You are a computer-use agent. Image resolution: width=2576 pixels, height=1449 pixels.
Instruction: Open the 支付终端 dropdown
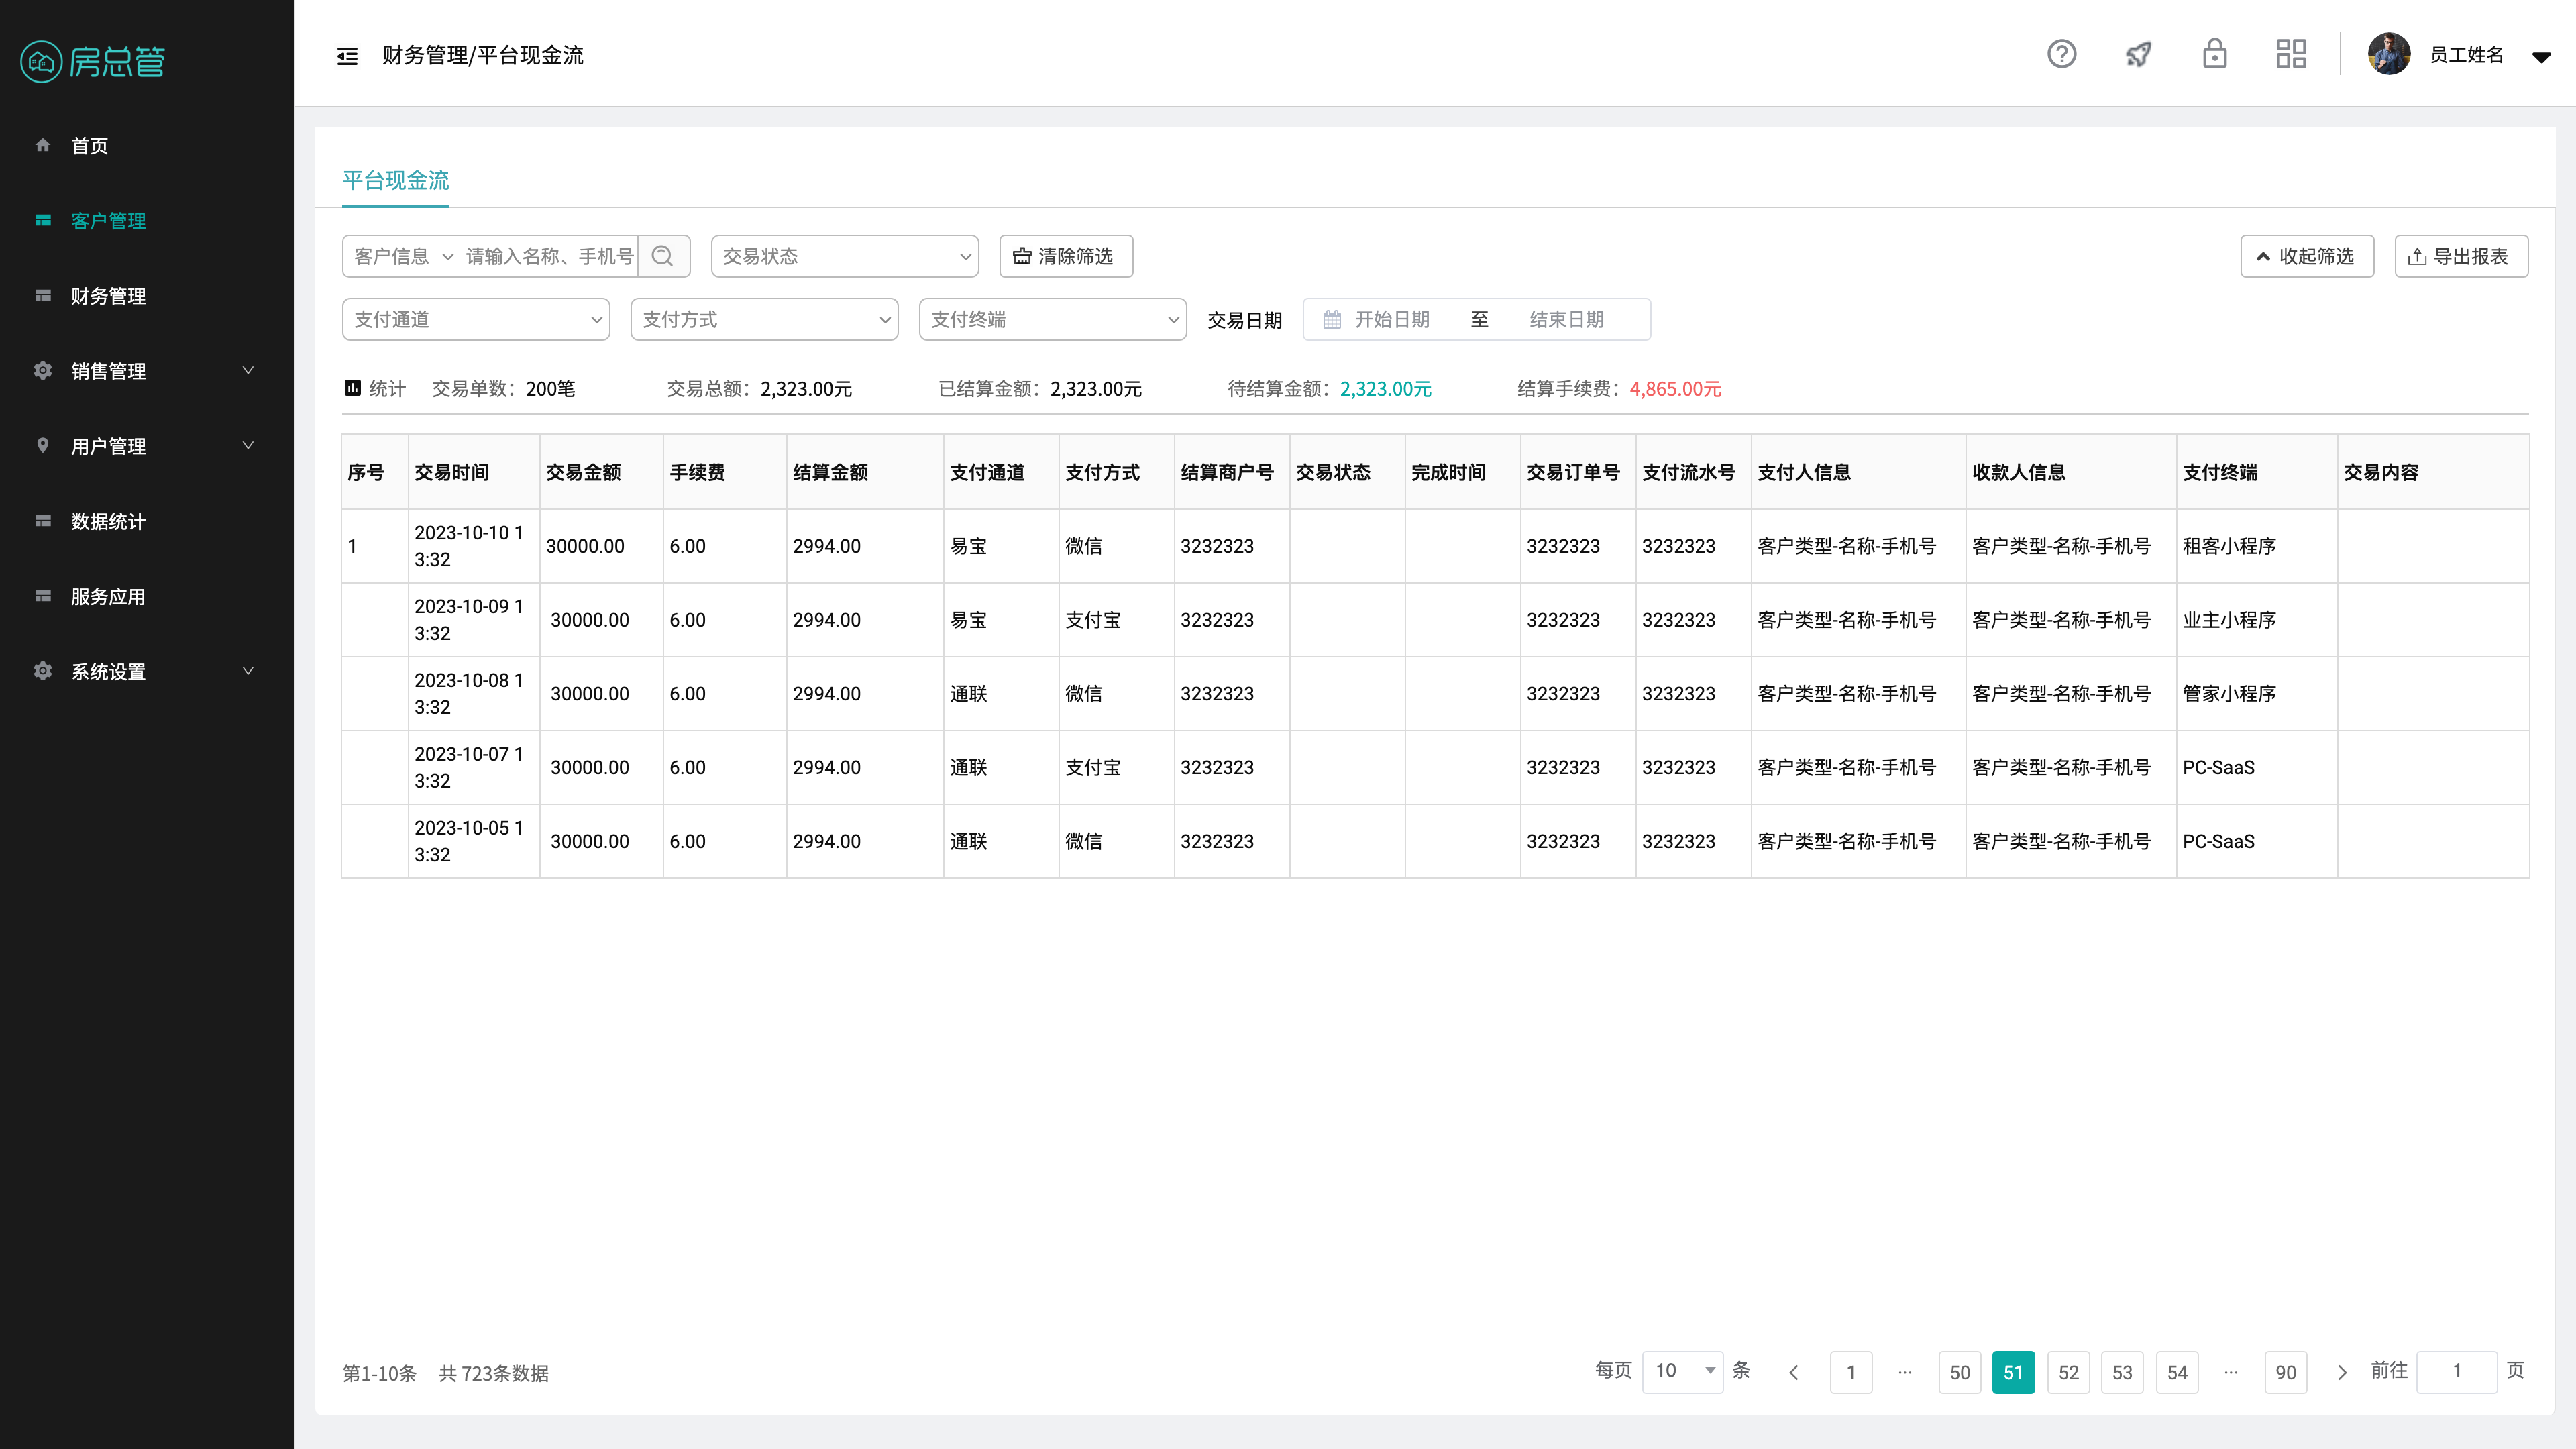[1052, 319]
